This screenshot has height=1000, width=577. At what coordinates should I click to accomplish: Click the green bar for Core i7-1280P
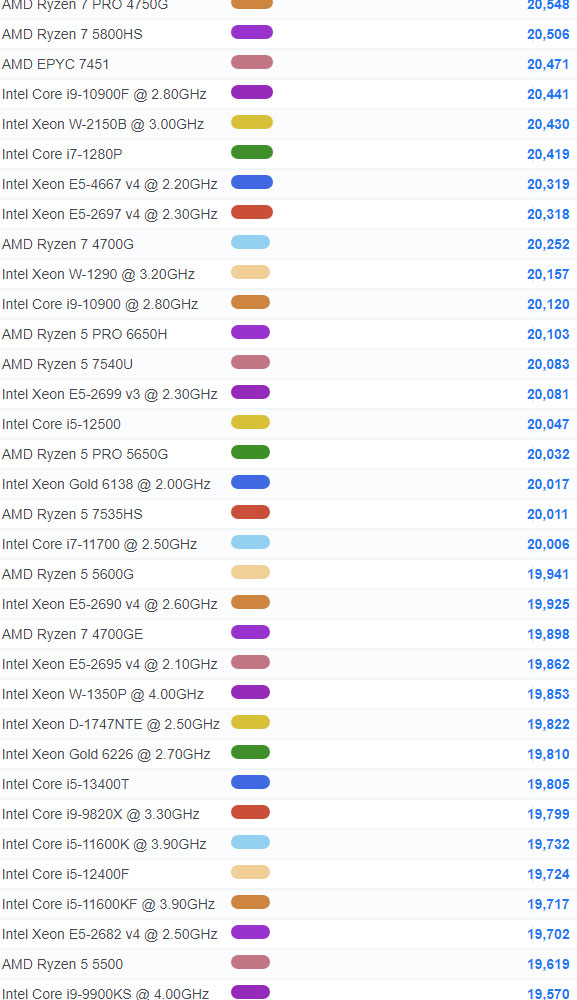tap(252, 152)
